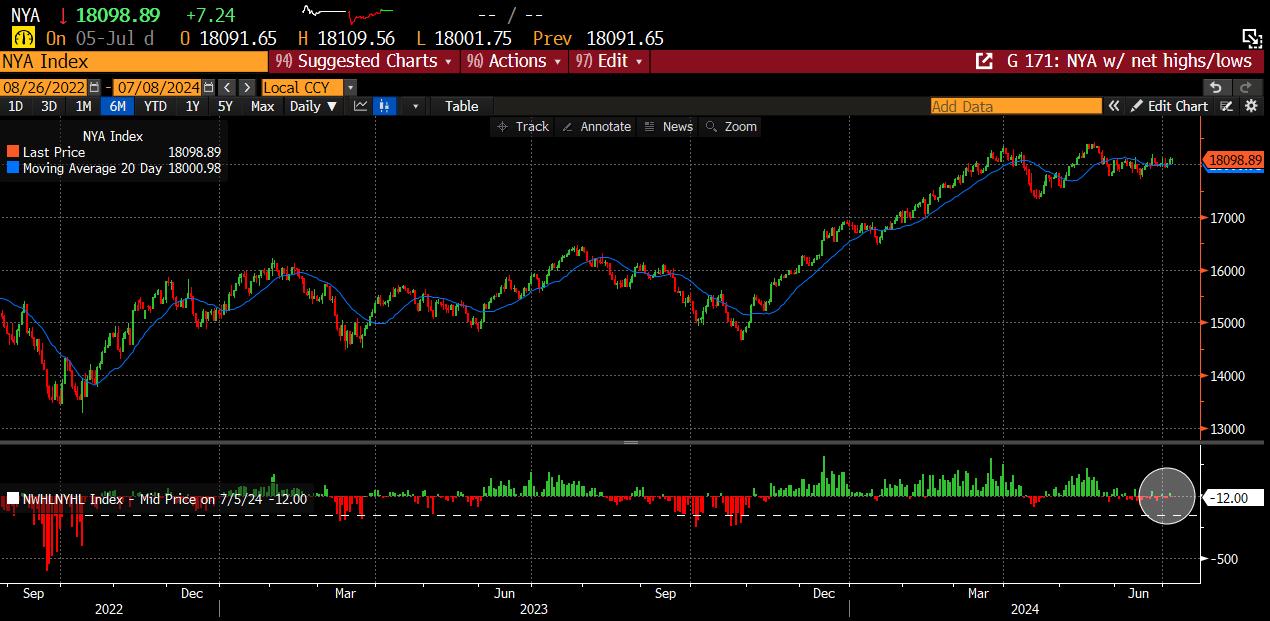Expand the Local CCY currency dropdown

(350, 87)
